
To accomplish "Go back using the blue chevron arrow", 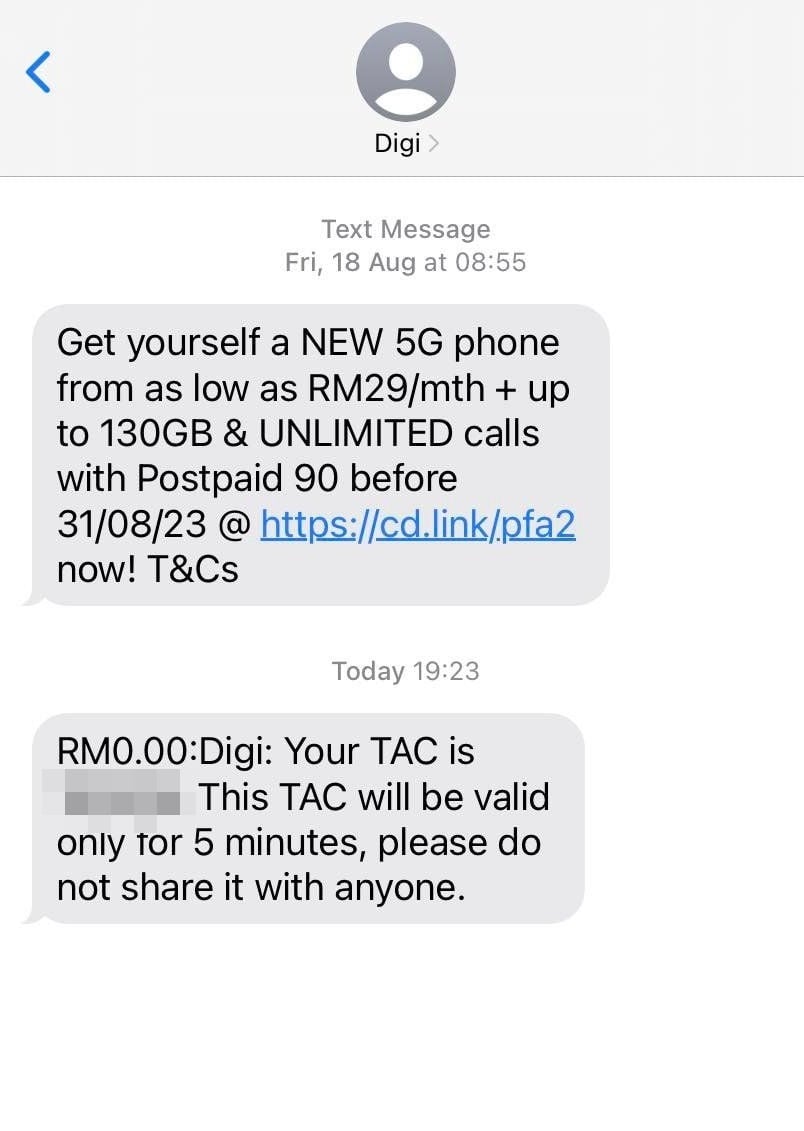I will (38, 72).
